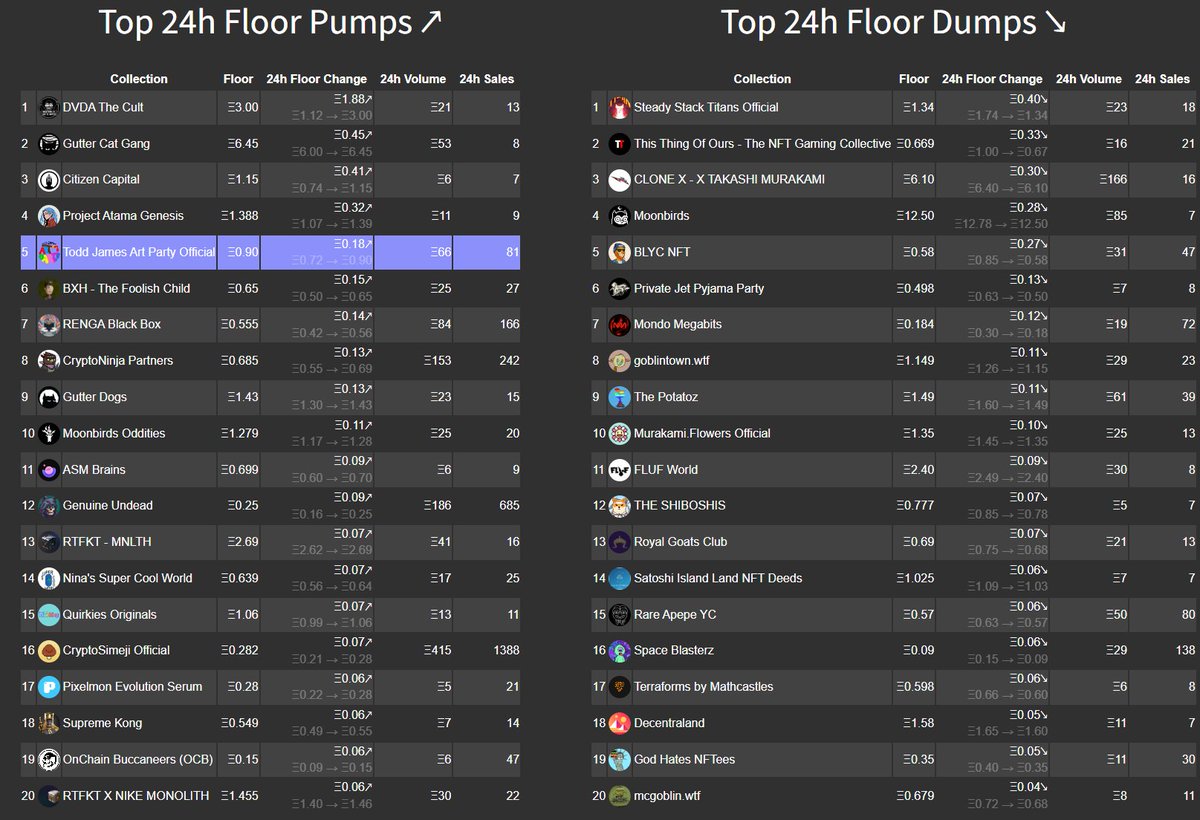
Task: Open CryptoSimeji Official collection name
Action: (x=117, y=651)
